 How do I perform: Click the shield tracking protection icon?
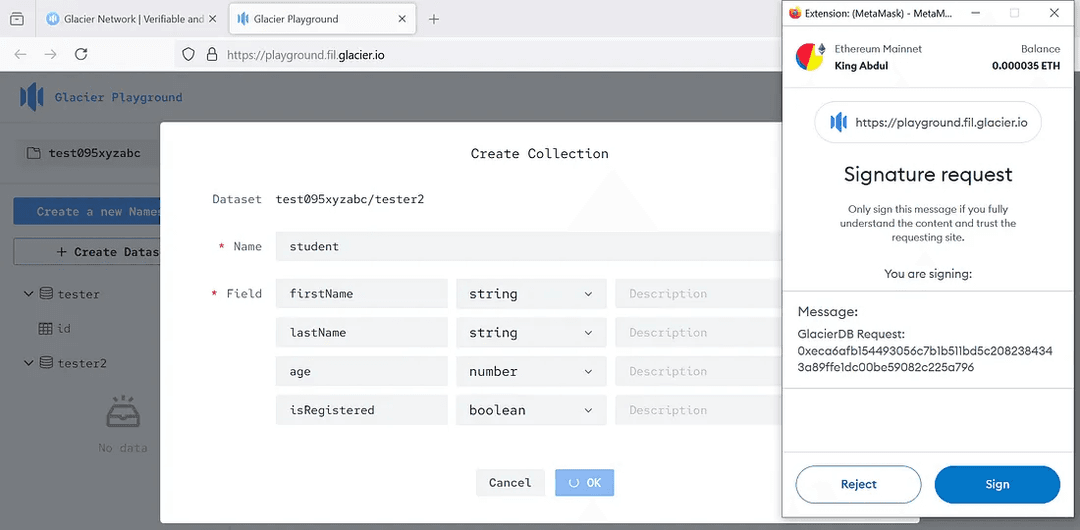tap(189, 54)
